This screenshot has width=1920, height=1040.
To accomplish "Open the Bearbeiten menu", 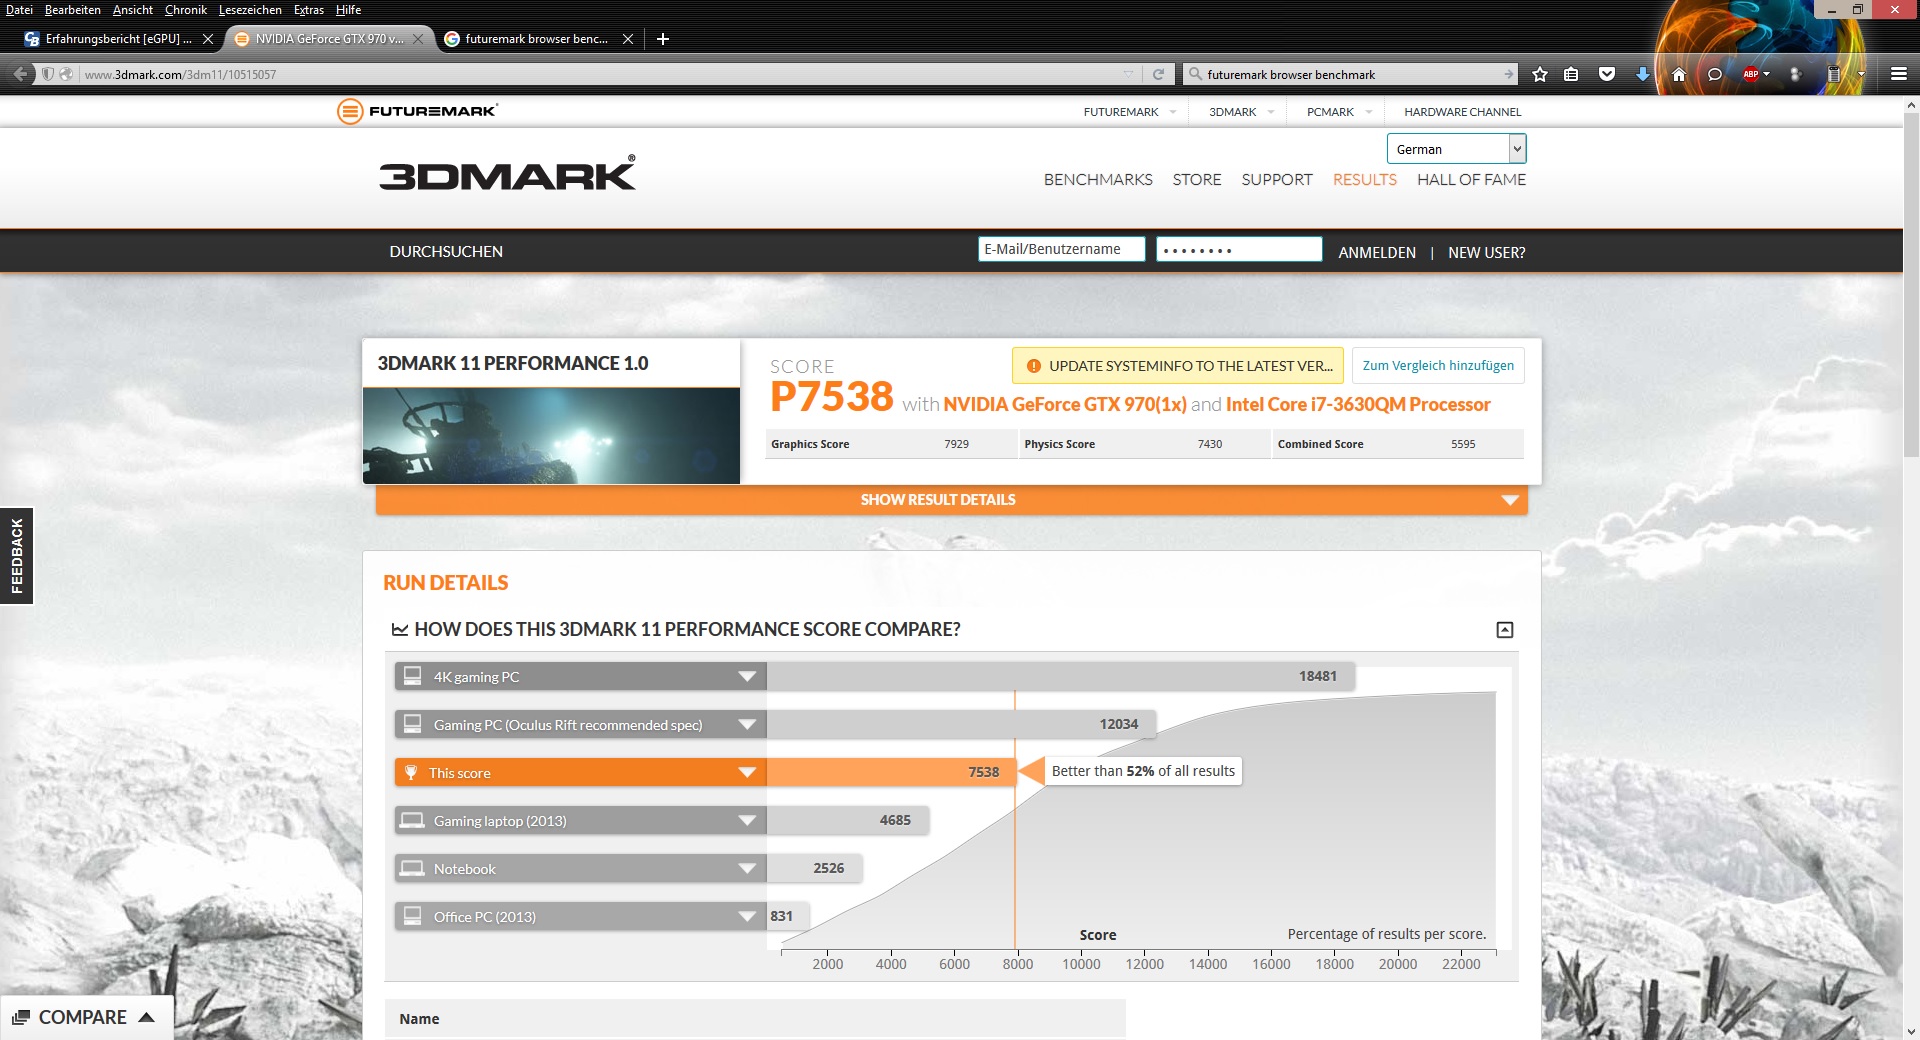I will tap(73, 10).
